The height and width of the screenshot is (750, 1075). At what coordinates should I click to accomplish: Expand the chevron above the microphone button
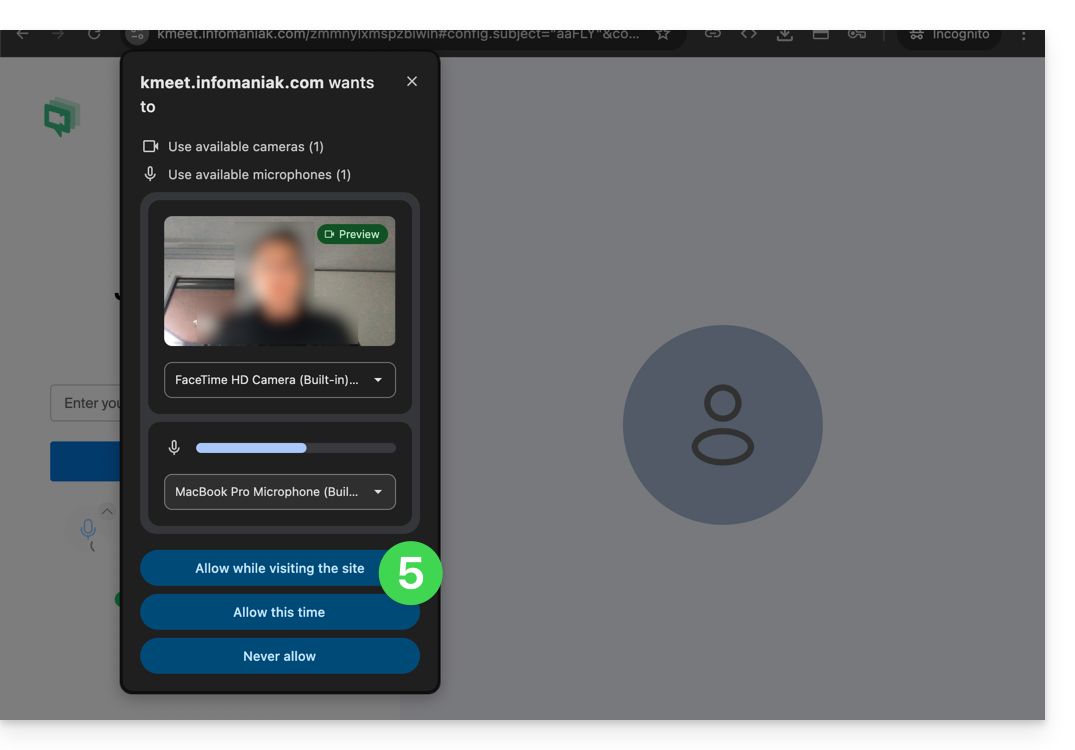tap(107, 511)
